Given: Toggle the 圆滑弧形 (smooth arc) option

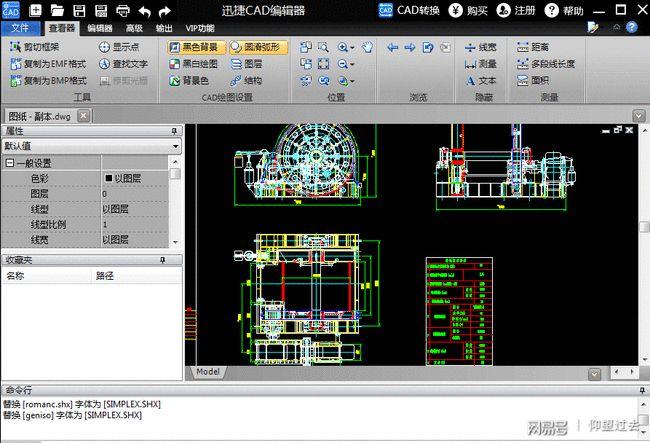Looking at the screenshot, I should click(x=257, y=47).
